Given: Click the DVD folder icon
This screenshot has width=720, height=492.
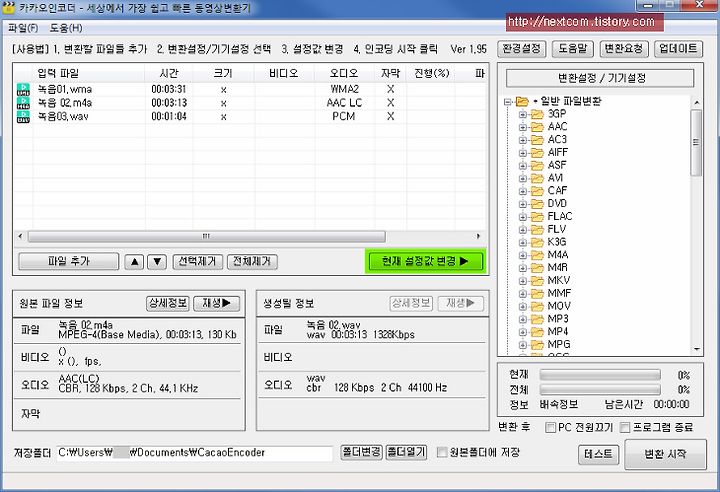Looking at the screenshot, I should click(537, 204).
